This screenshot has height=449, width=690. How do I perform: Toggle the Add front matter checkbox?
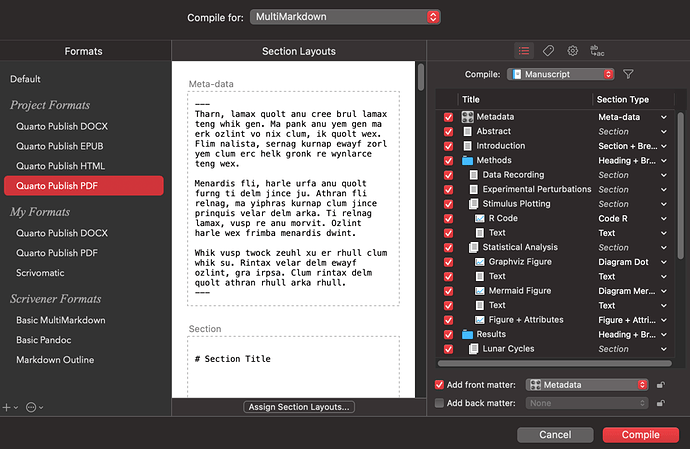tap(441, 384)
